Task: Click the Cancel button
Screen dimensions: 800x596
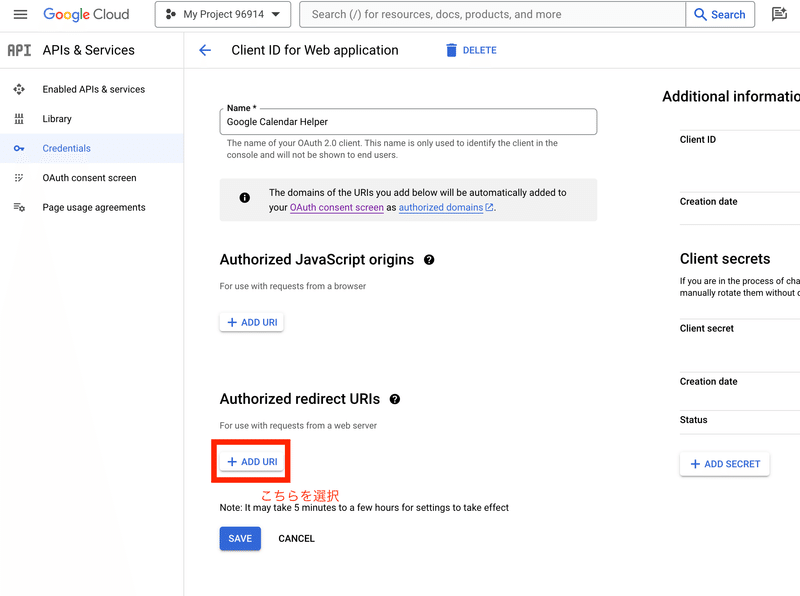Action: 296,539
